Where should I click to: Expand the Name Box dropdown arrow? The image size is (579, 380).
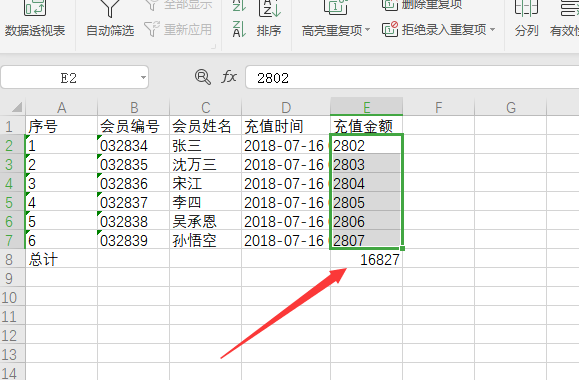point(143,78)
